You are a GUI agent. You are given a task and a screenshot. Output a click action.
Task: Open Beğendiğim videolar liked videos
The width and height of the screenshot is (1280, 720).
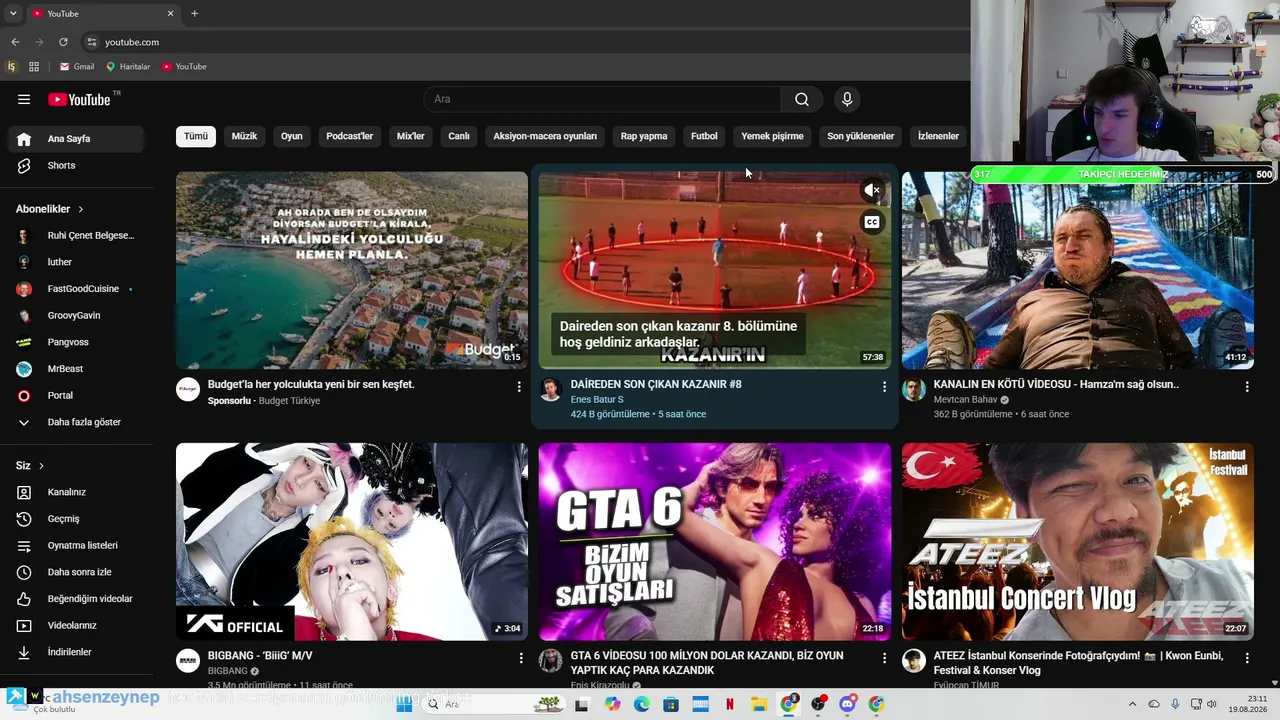76,598
